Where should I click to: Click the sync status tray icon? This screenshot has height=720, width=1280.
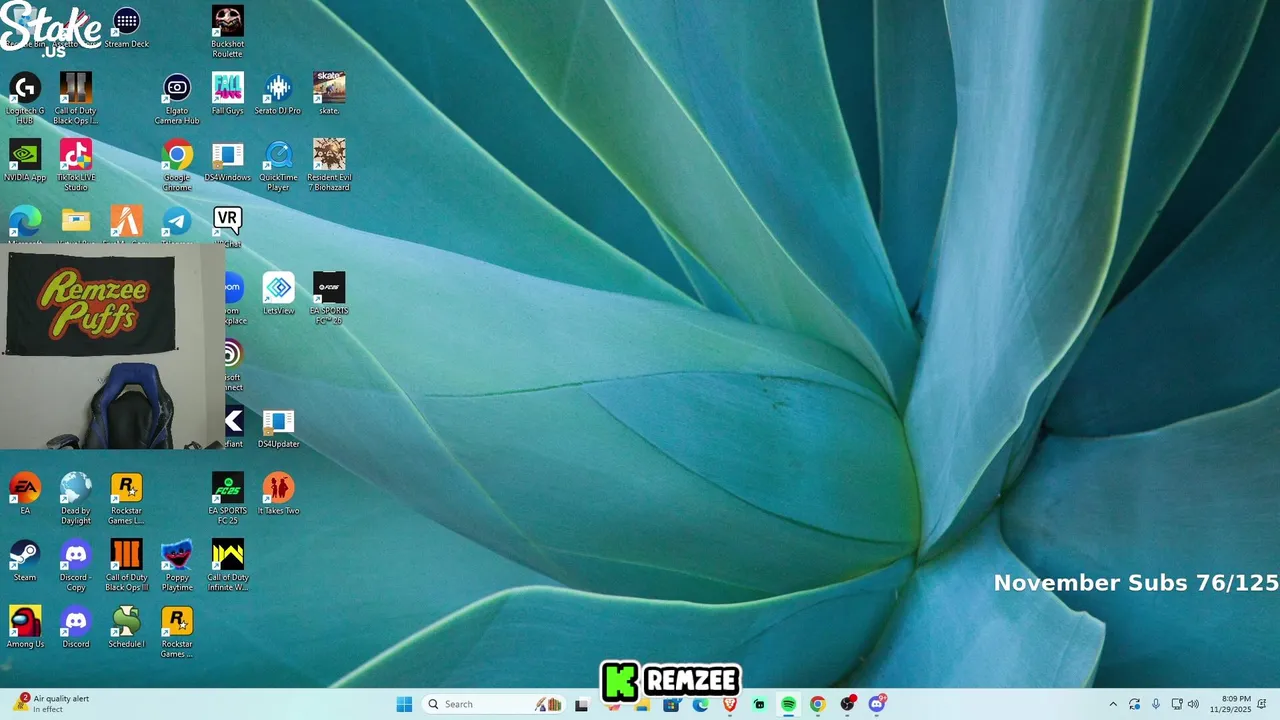click(x=1134, y=704)
